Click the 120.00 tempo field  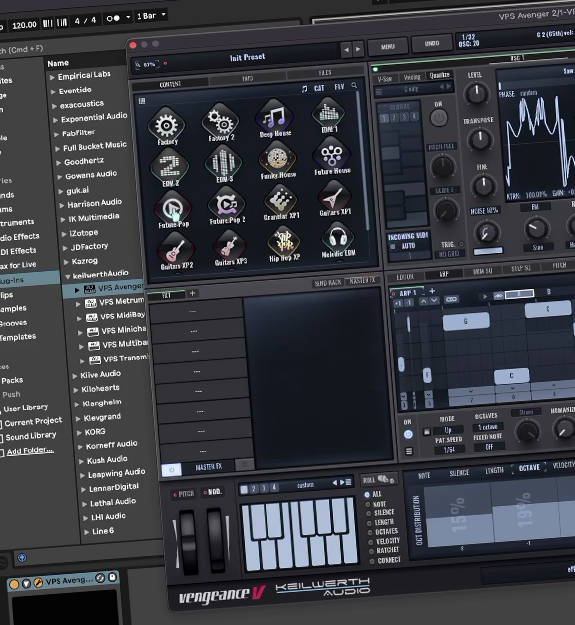(x=24, y=26)
